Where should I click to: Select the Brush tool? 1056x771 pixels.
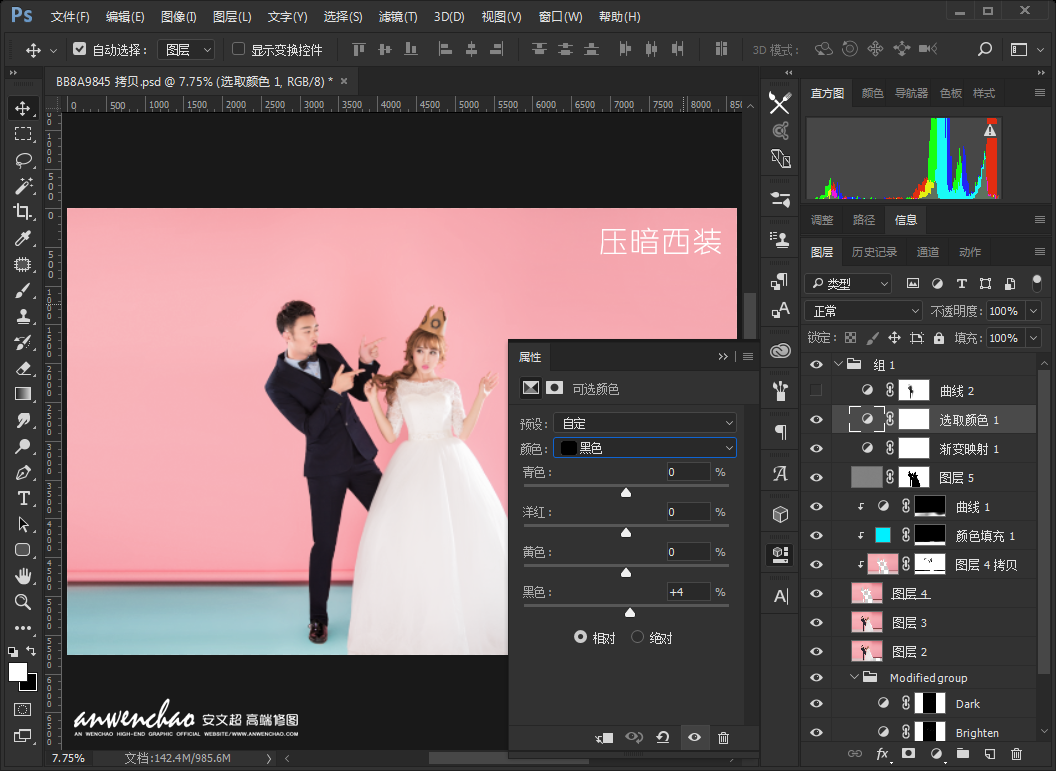(x=23, y=290)
